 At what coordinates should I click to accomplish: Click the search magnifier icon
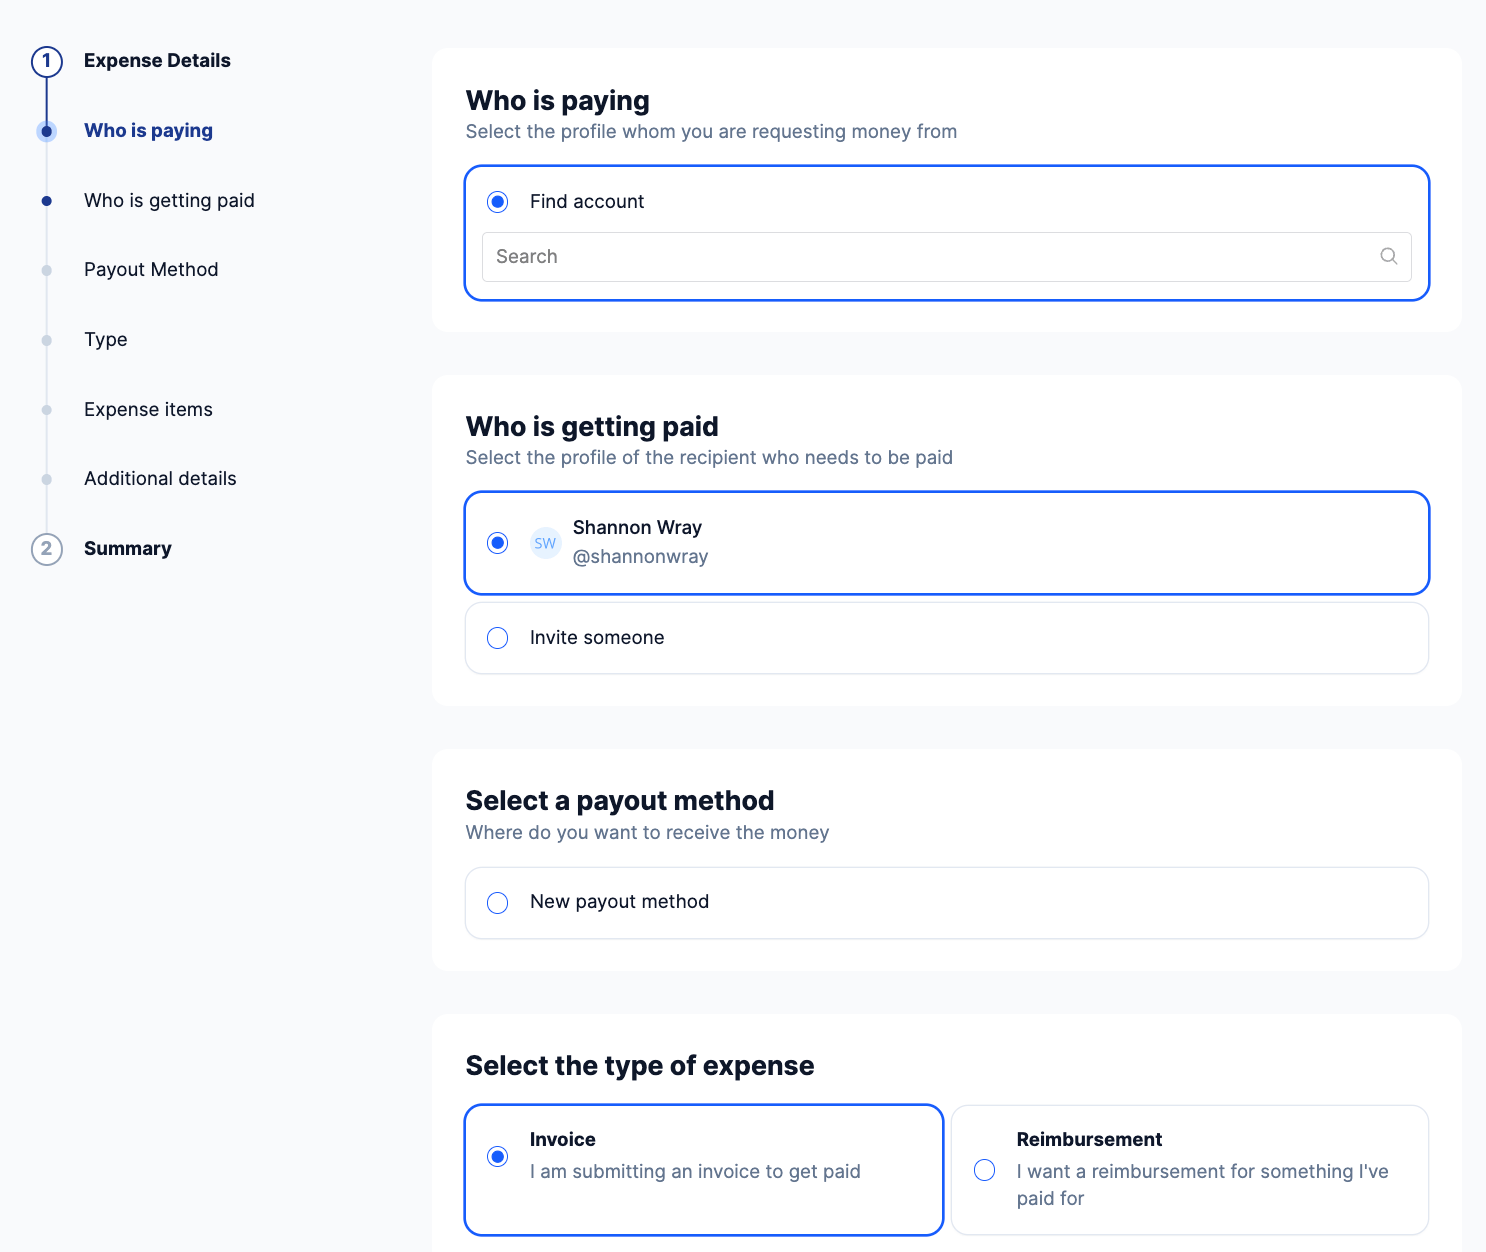1388,256
